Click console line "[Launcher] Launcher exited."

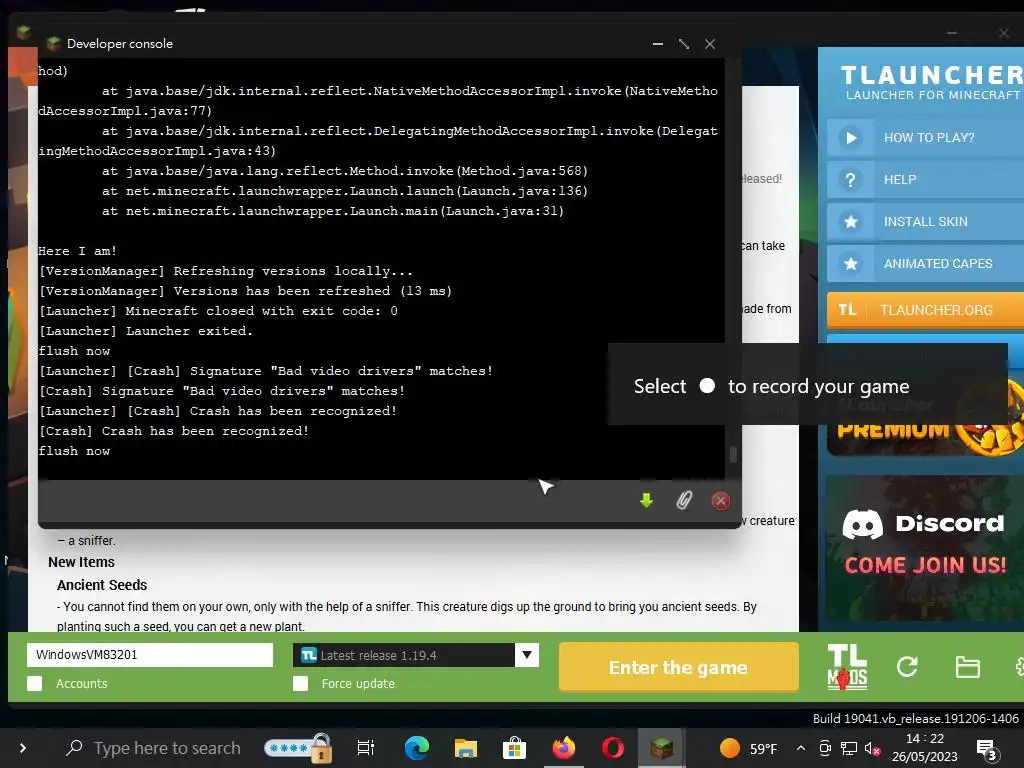click(146, 331)
